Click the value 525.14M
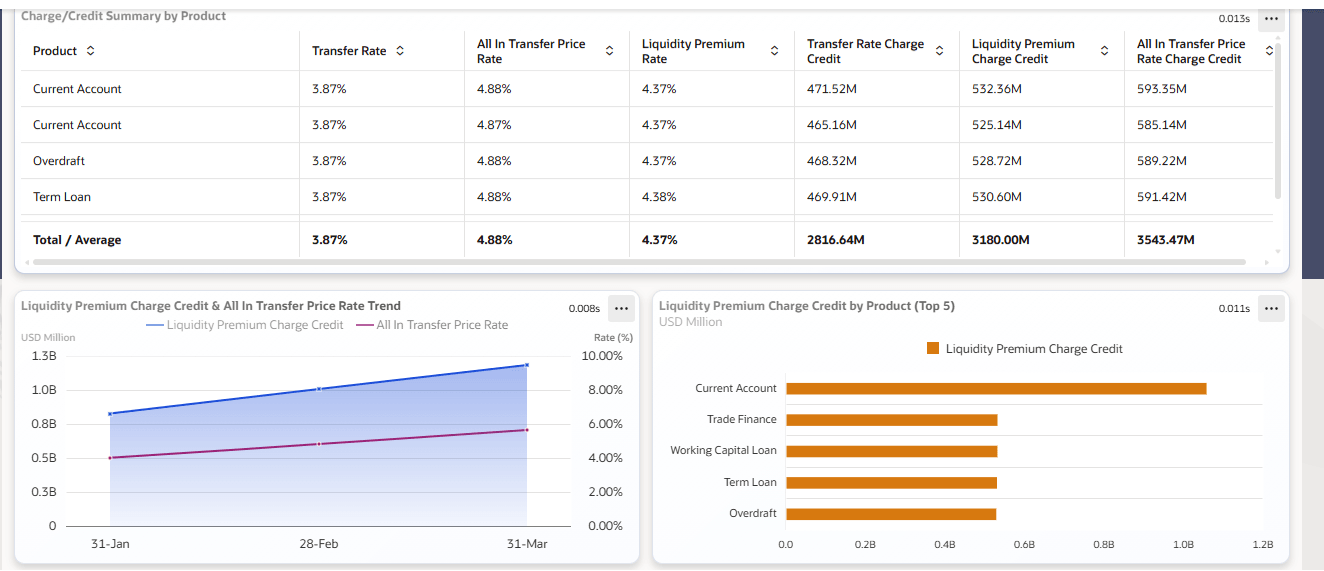 (x=997, y=125)
